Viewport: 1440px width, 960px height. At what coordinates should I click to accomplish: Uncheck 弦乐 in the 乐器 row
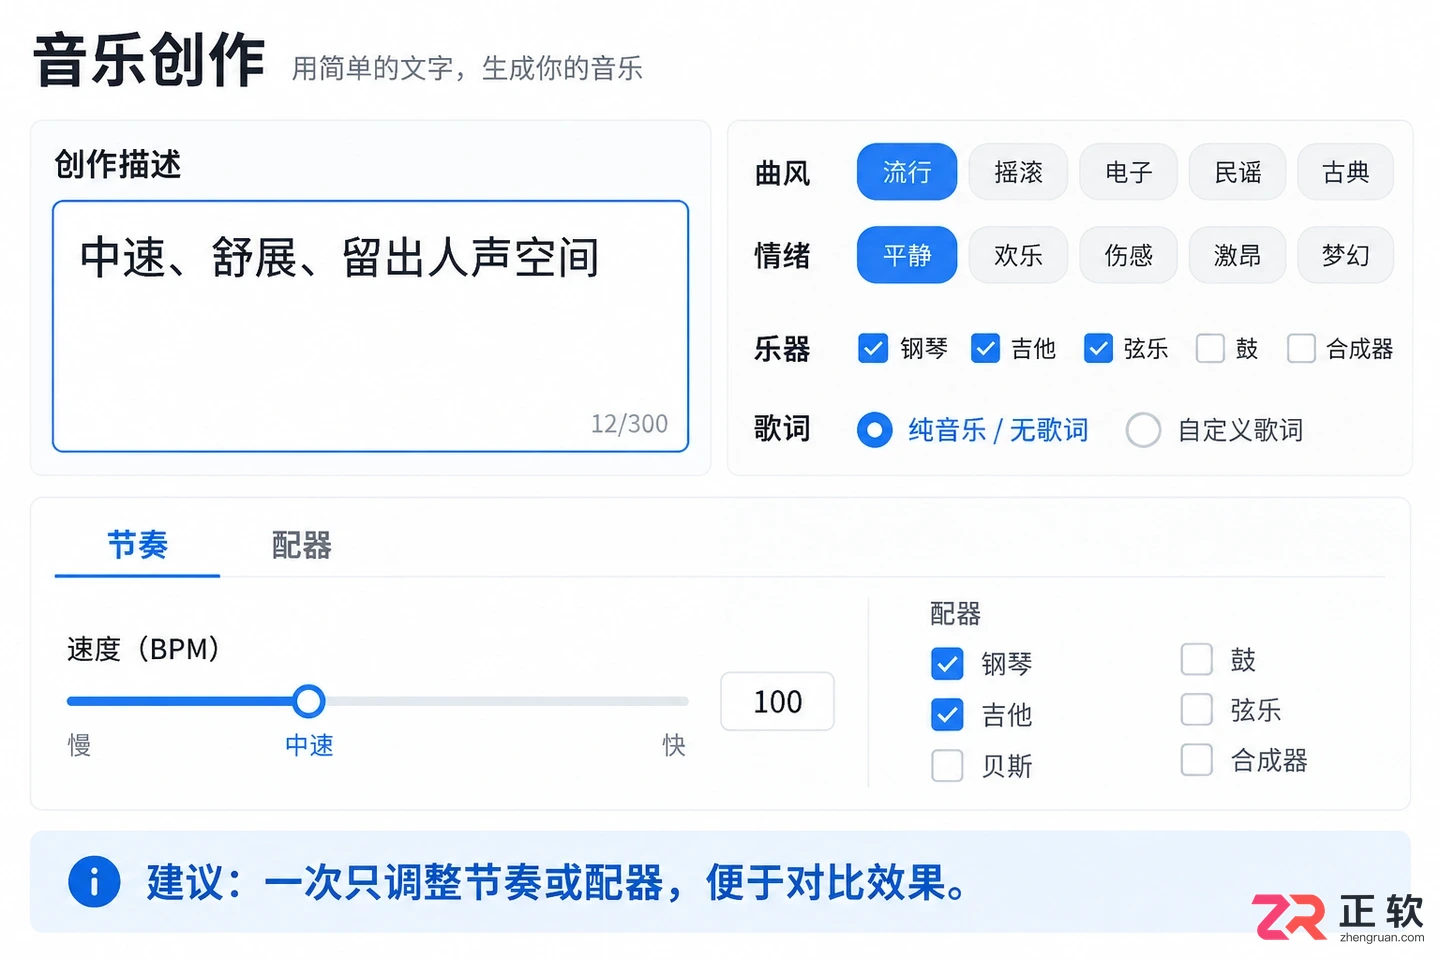click(1098, 348)
